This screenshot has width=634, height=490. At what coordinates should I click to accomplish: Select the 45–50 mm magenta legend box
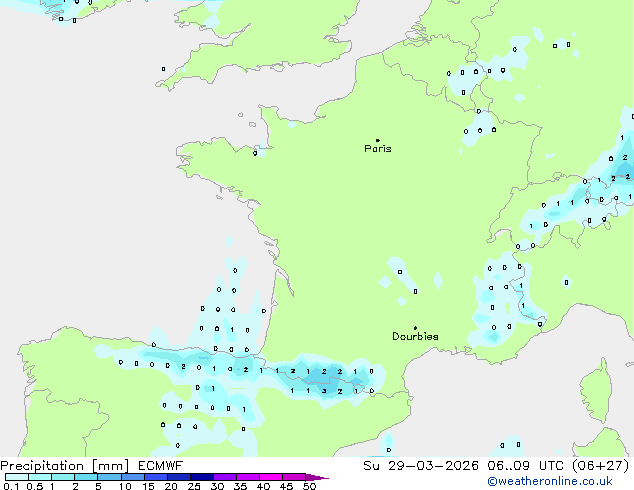294,477
